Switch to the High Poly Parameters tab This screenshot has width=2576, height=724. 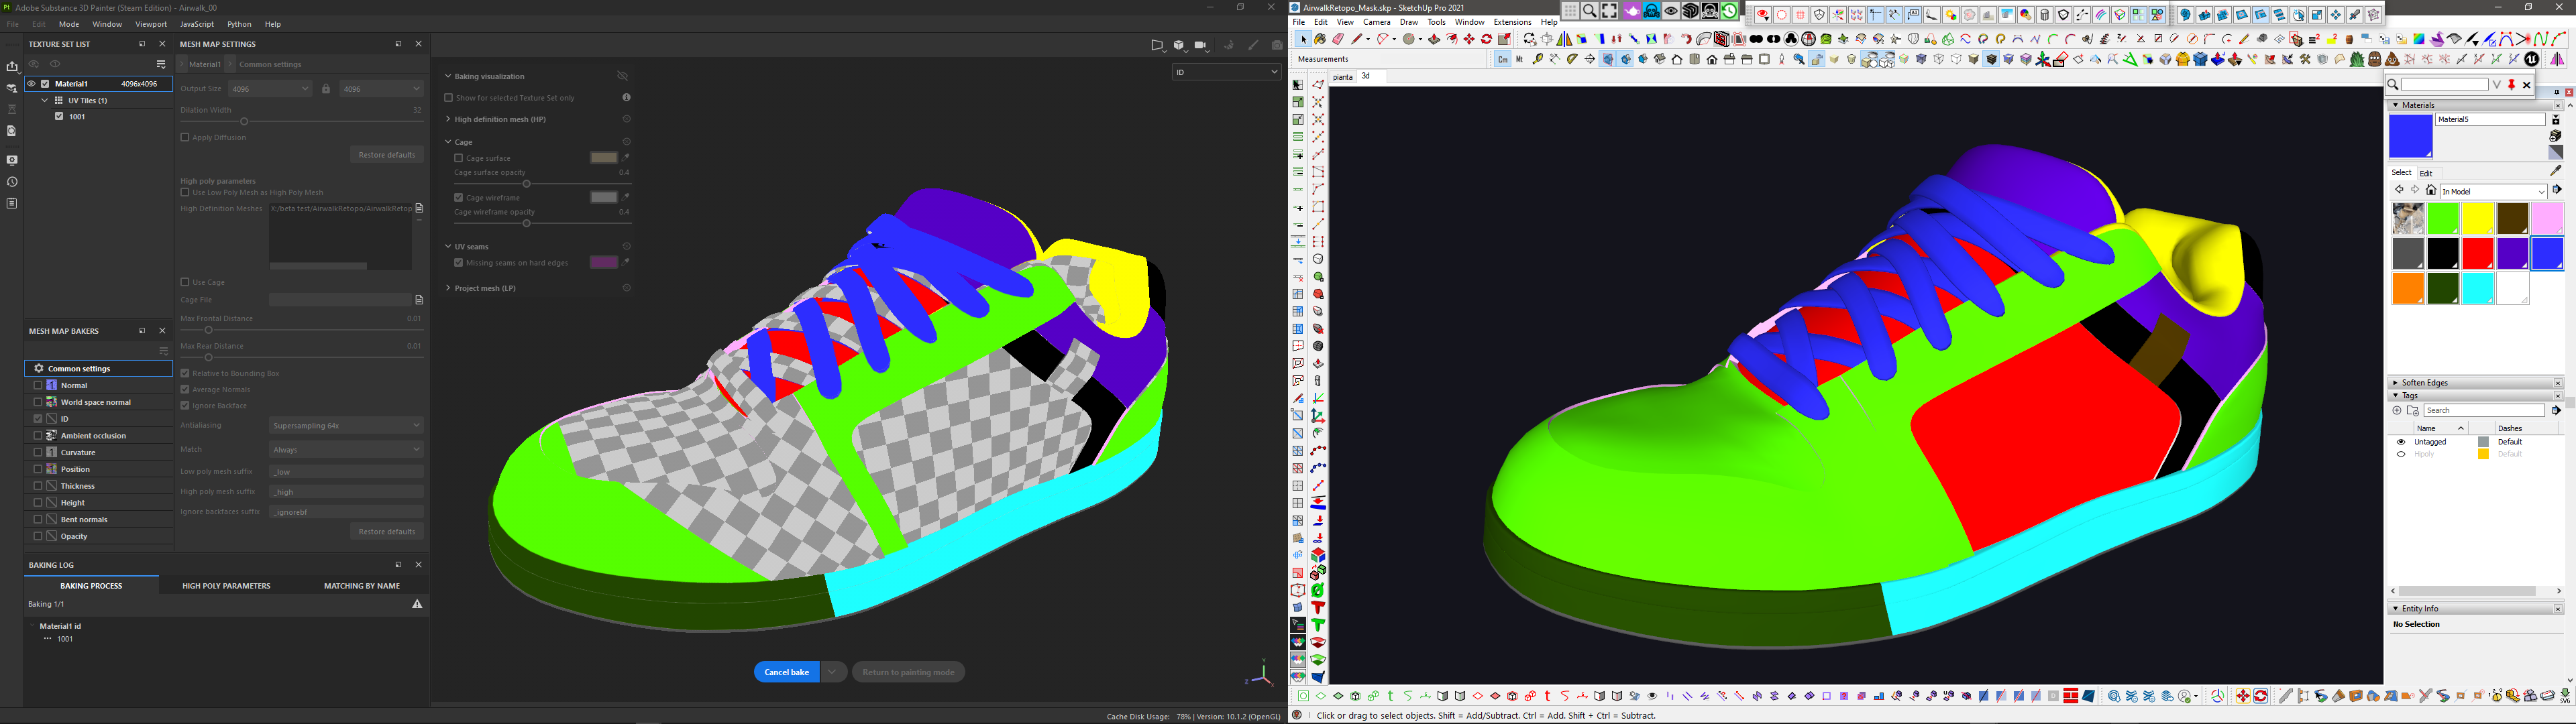226,586
